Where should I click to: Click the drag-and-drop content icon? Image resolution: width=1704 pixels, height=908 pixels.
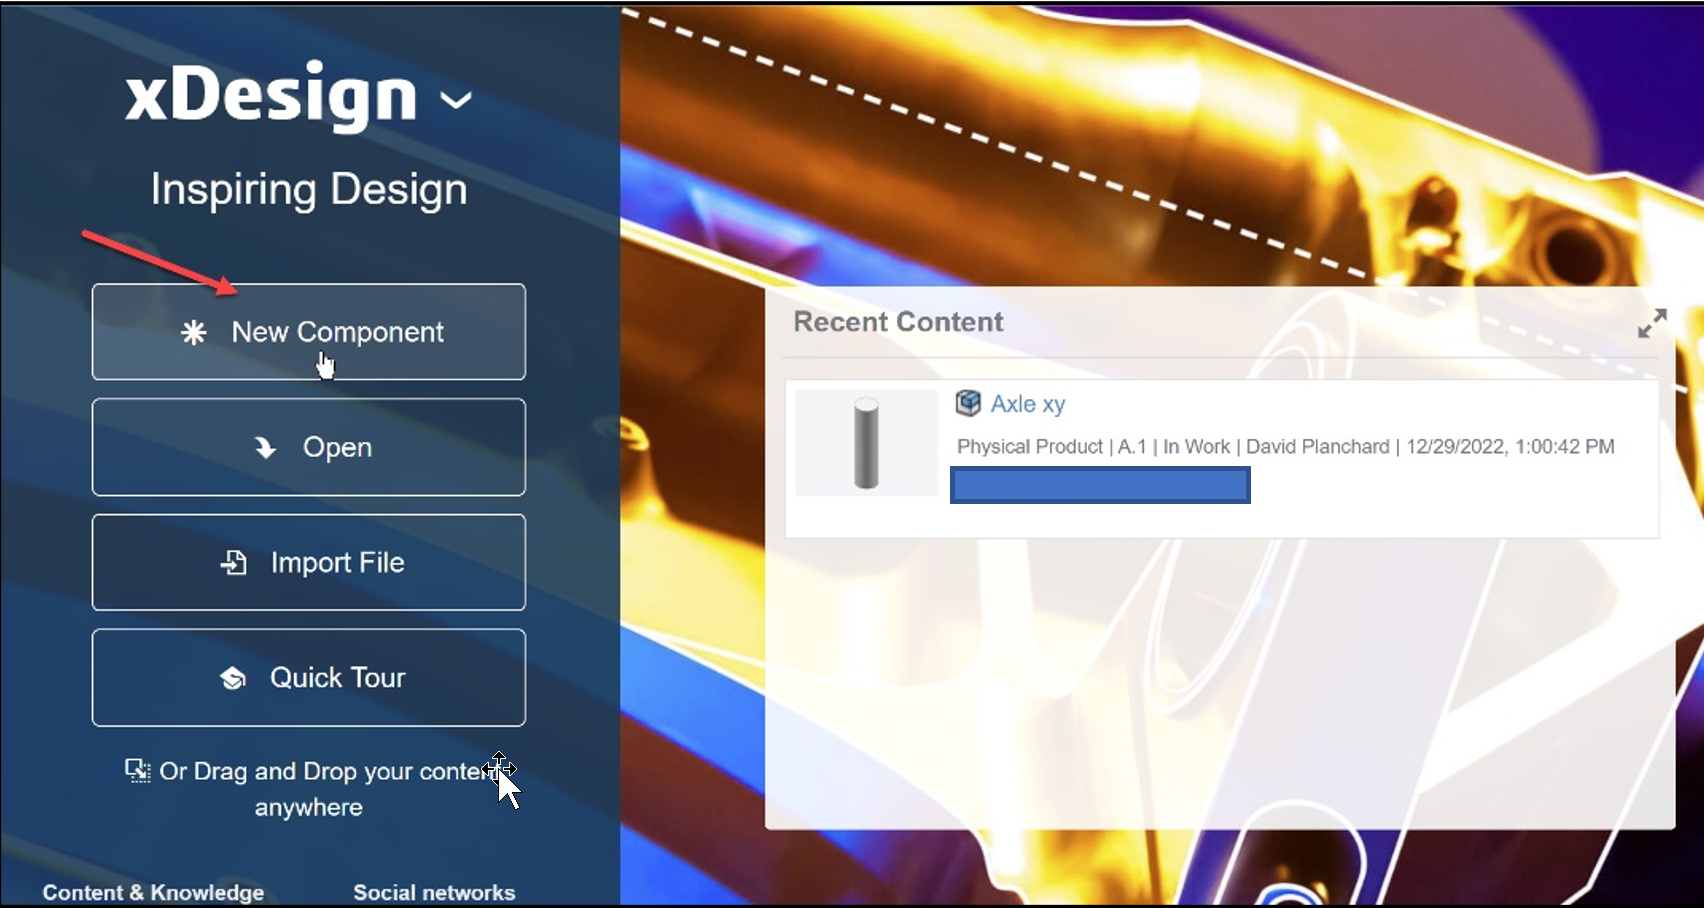pyautogui.click(x=136, y=770)
